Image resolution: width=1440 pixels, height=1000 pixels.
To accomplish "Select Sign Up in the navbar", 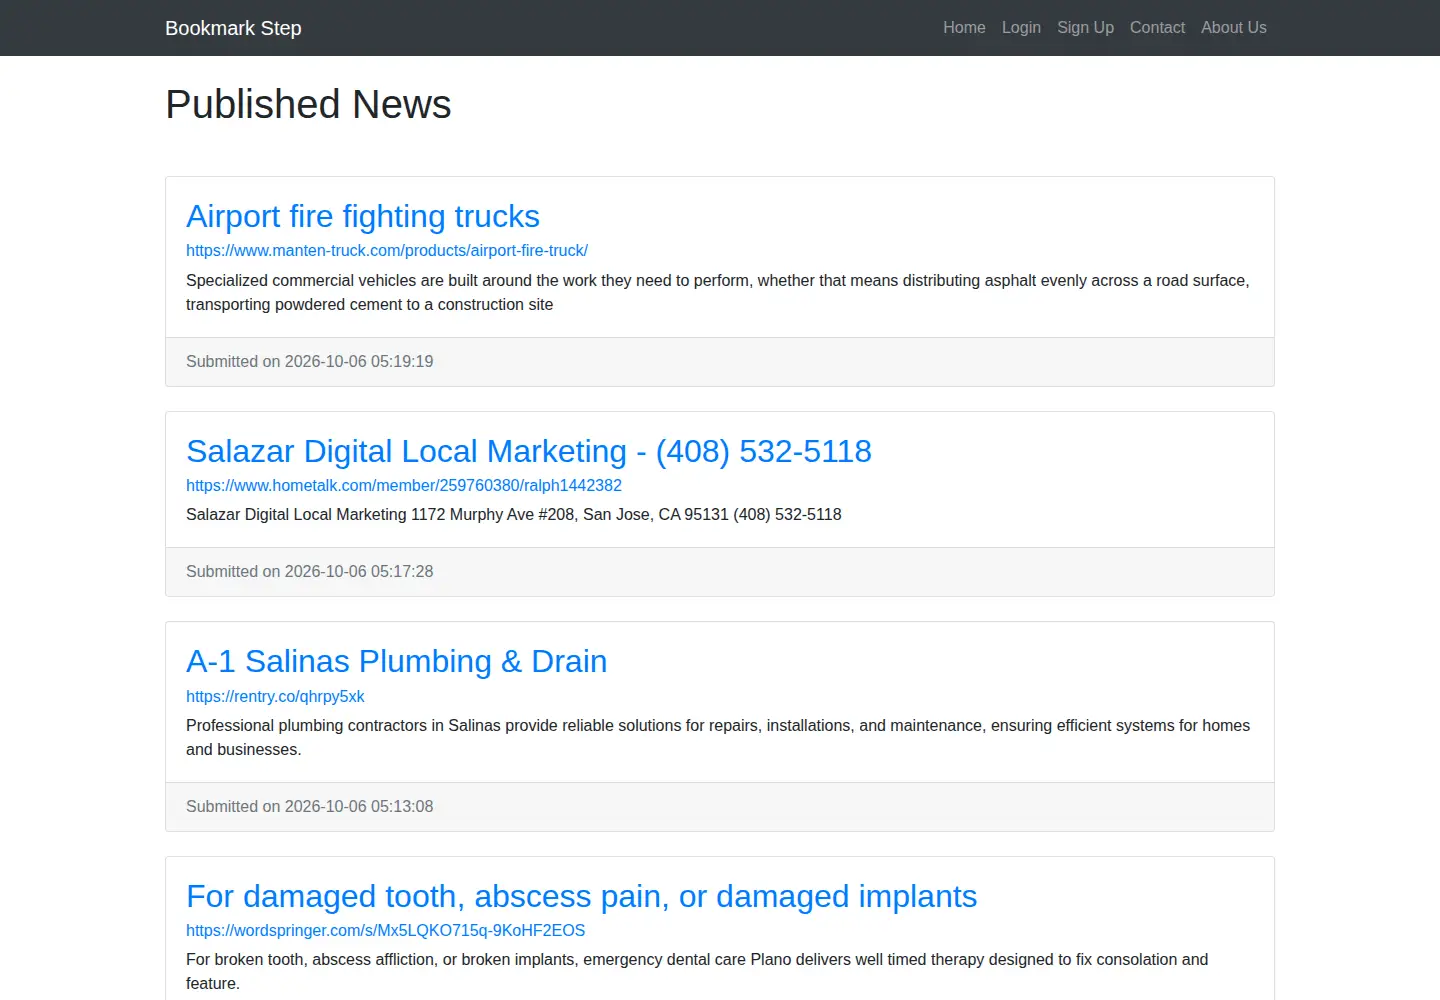I will click(1085, 28).
